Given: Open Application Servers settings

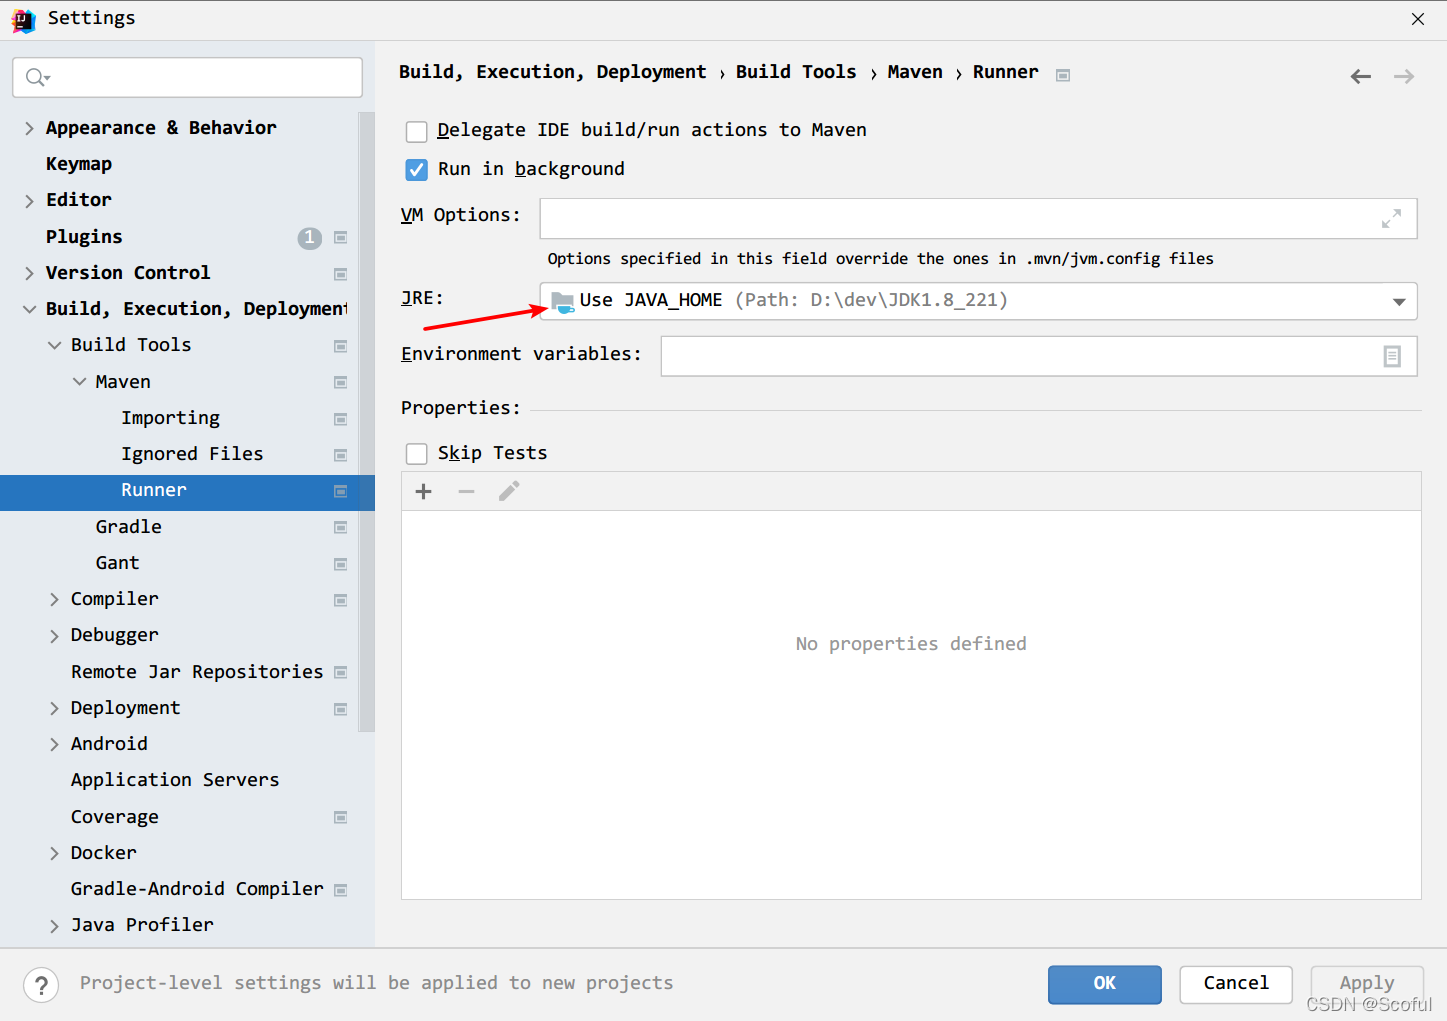Looking at the screenshot, I should (175, 780).
